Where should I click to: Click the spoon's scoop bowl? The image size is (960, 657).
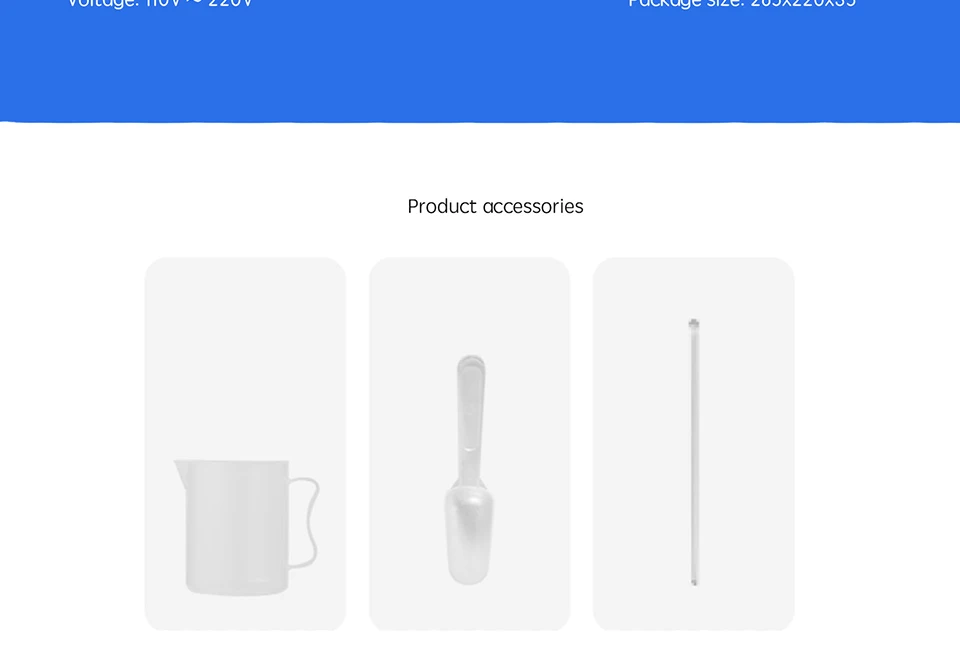470,534
